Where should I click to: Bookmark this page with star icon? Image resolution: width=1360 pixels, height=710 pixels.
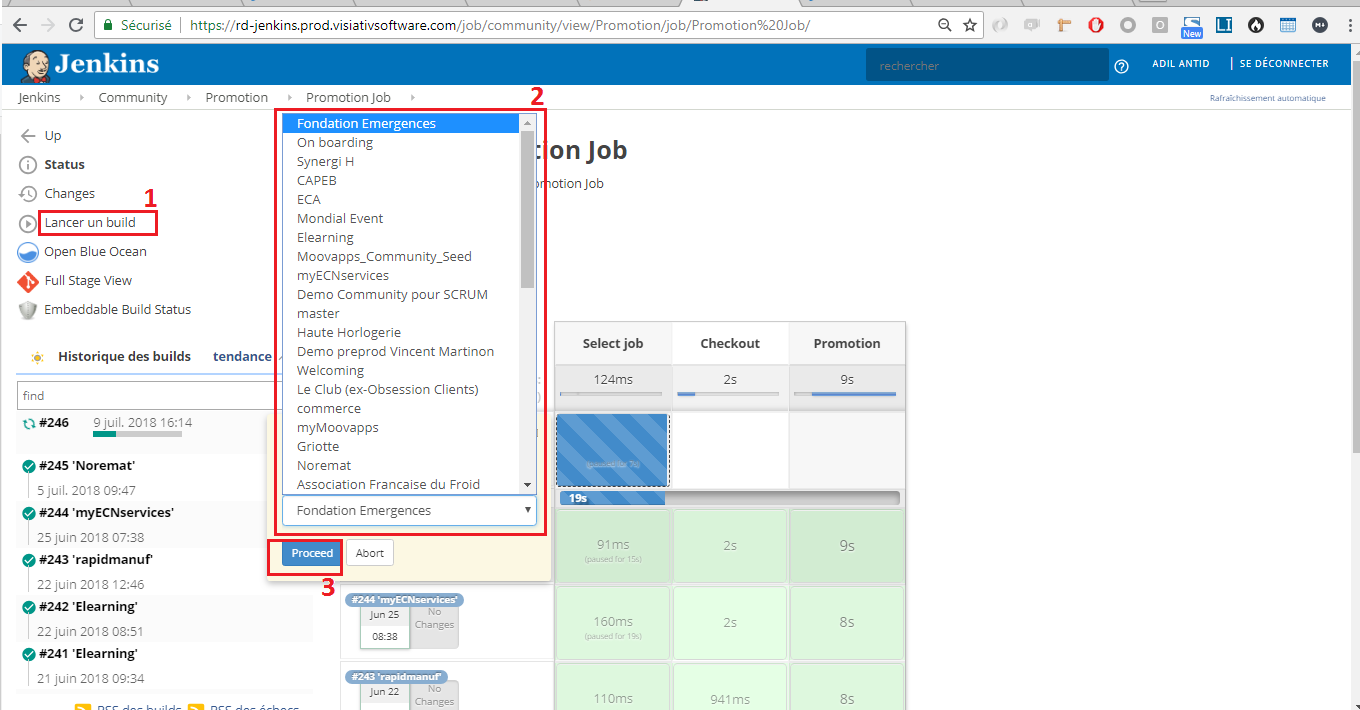[x=969, y=25]
